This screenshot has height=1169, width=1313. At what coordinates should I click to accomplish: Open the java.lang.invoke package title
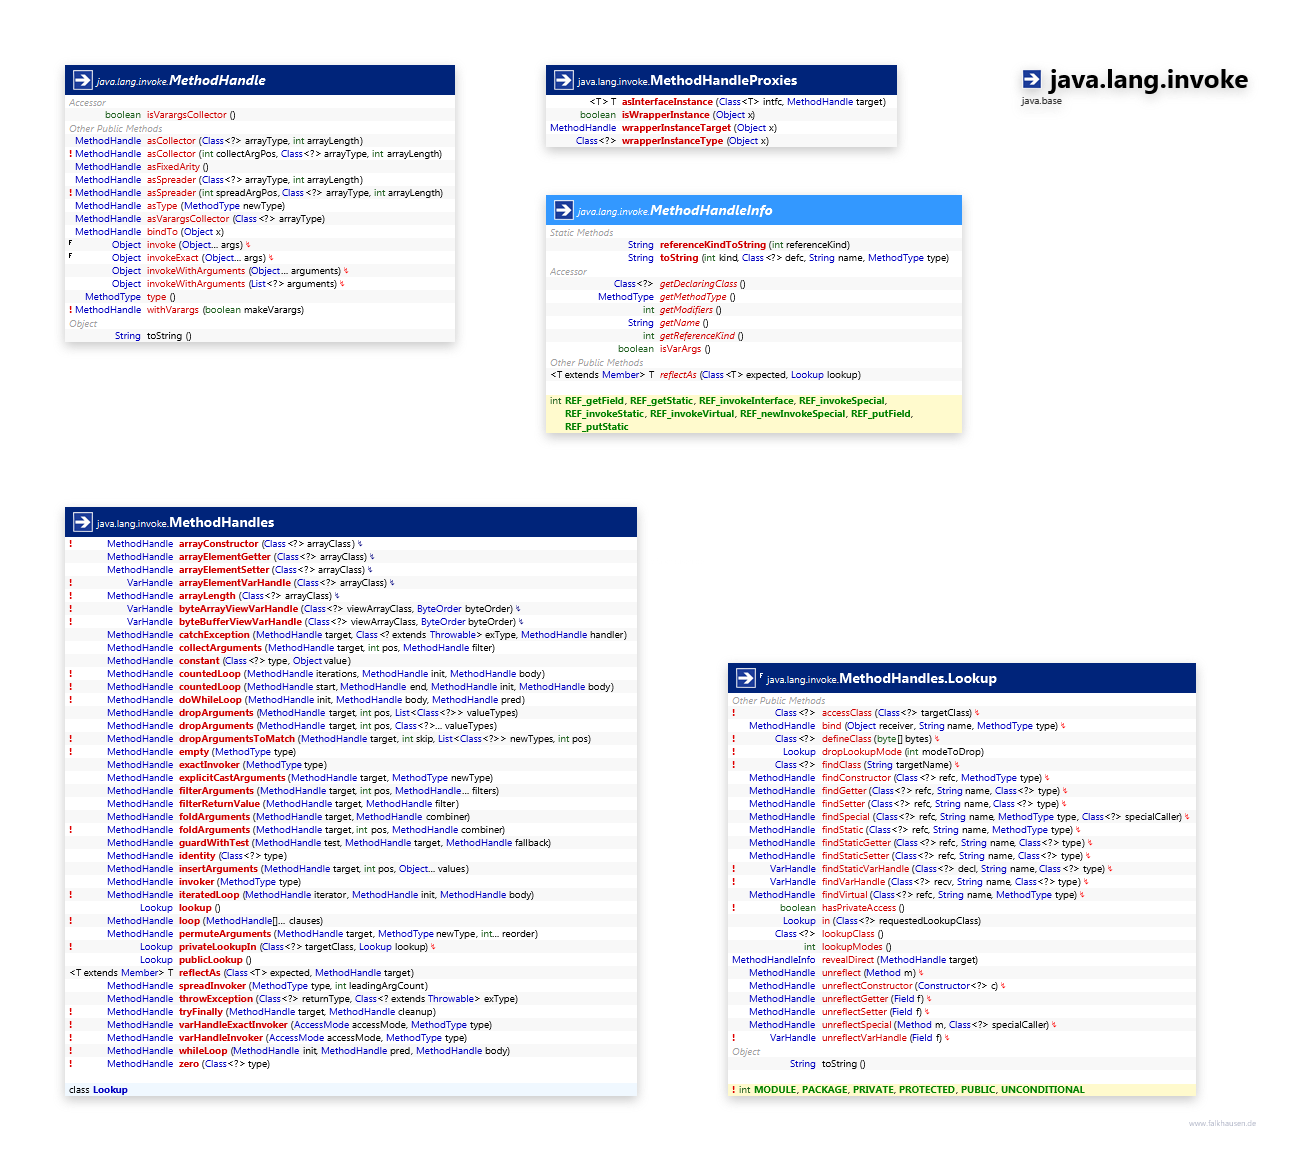pyautogui.click(x=1148, y=80)
